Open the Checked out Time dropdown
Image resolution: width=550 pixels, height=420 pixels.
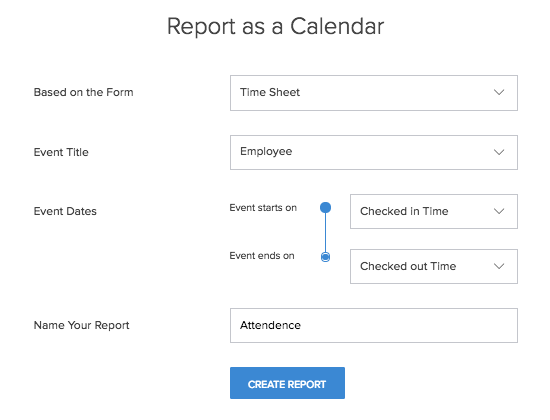(434, 266)
